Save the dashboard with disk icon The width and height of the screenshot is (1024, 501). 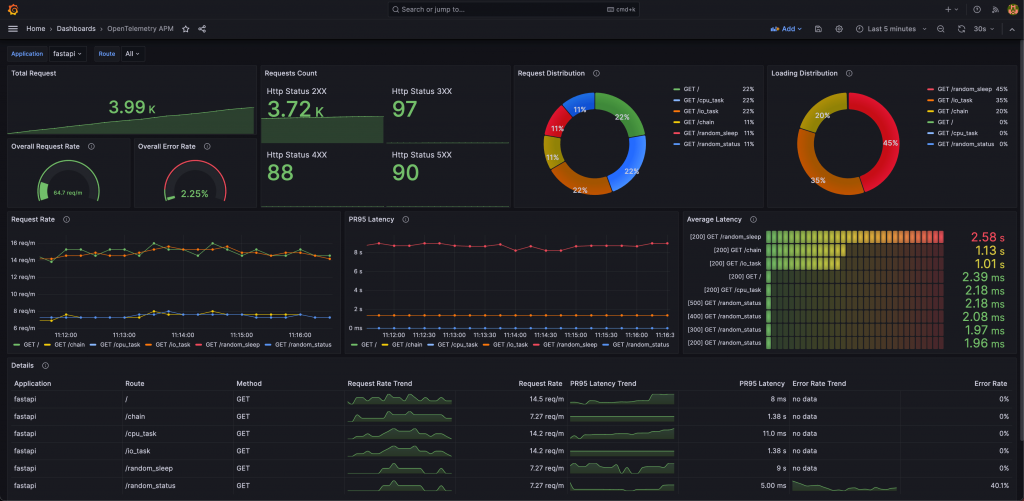click(x=818, y=29)
